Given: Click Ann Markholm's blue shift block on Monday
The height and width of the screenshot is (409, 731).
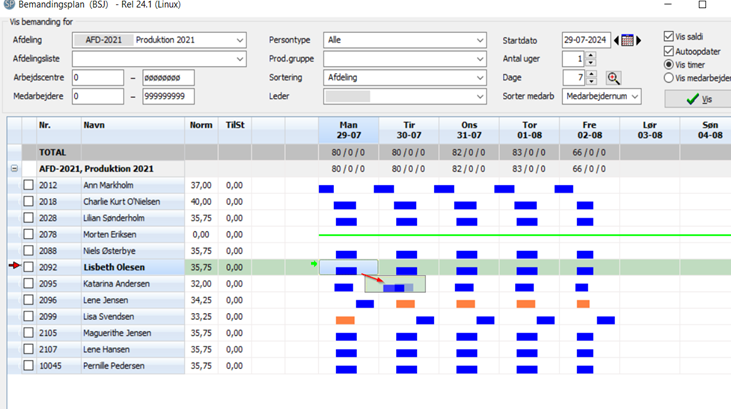Looking at the screenshot, I should point(326,189).
